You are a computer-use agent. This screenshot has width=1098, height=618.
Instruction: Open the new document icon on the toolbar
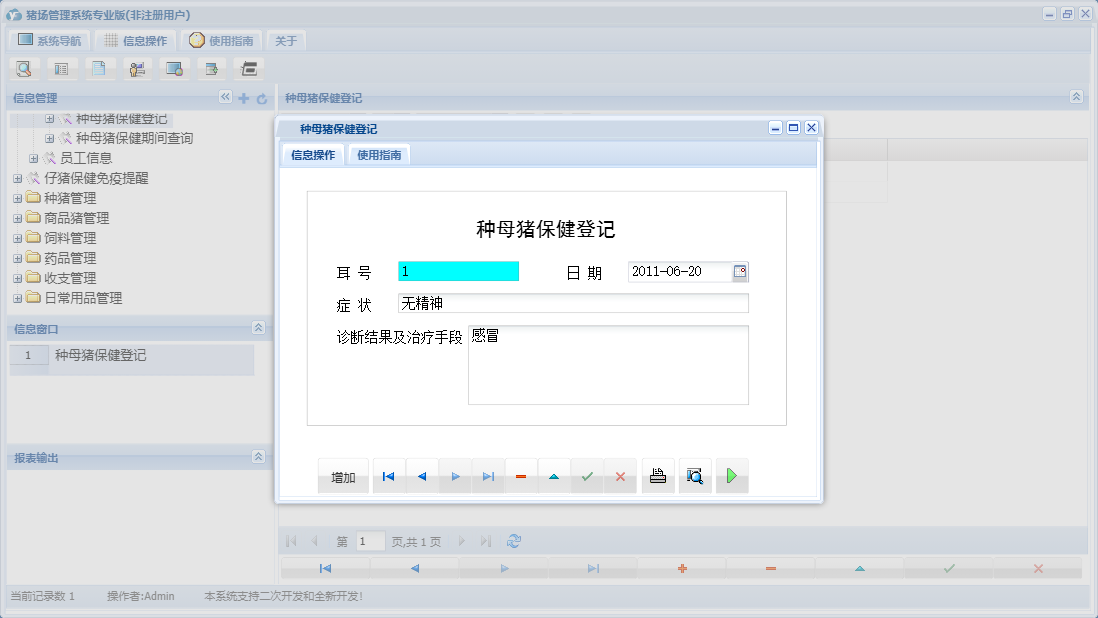(x=100, y=68)
